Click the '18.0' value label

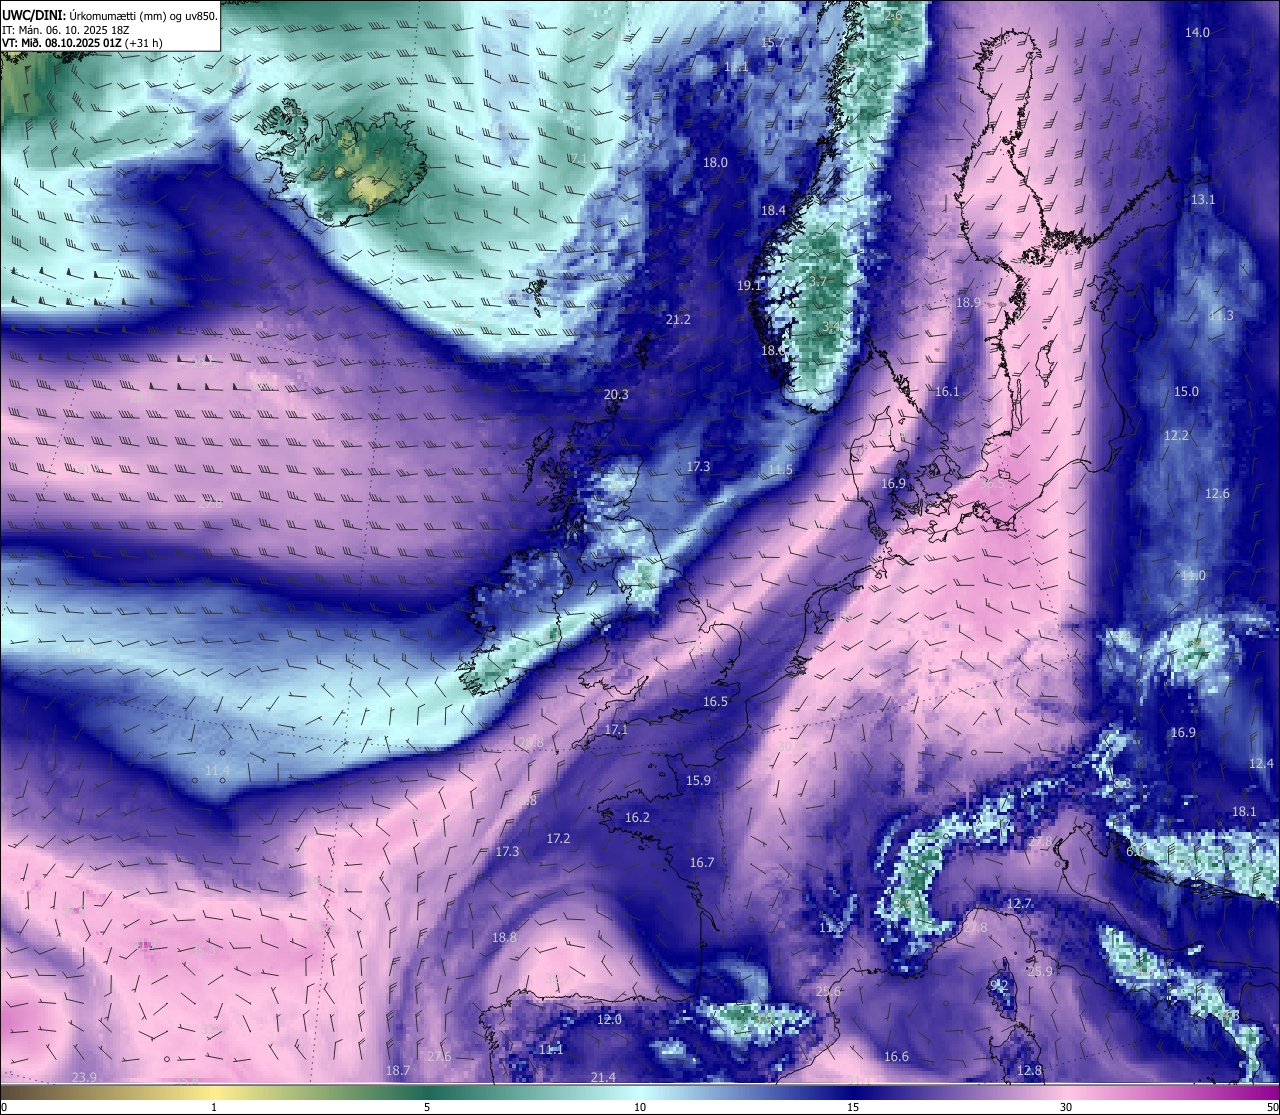click(x=715, y=163)
